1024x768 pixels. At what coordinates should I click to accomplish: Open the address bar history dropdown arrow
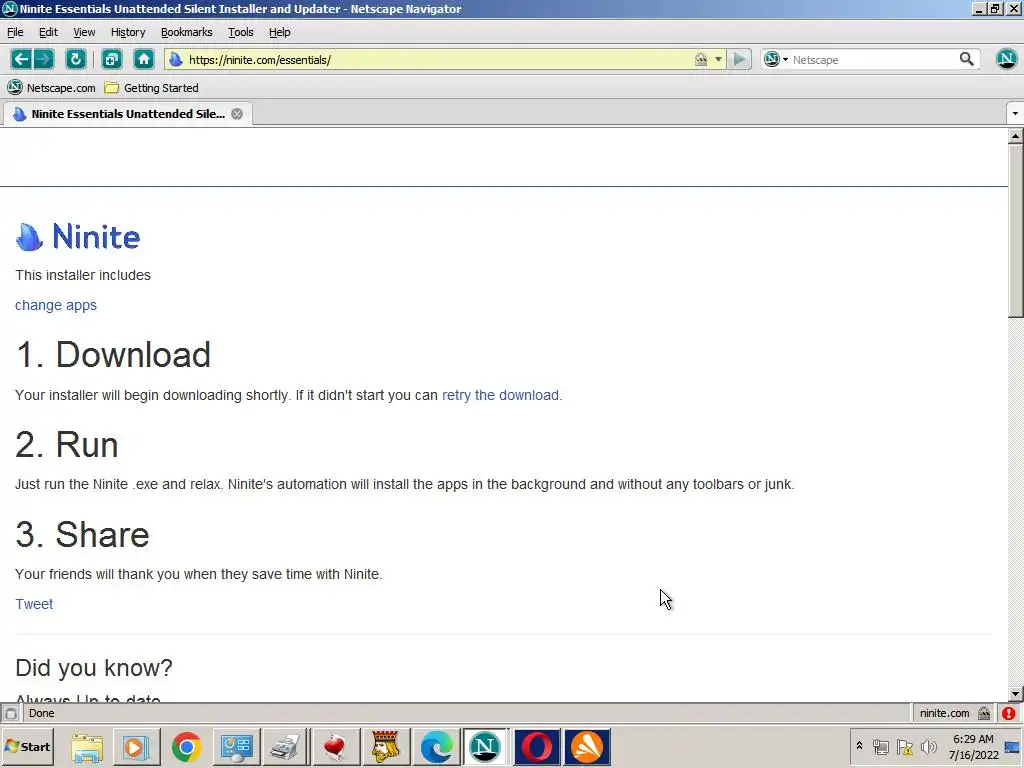pos(718,59)
